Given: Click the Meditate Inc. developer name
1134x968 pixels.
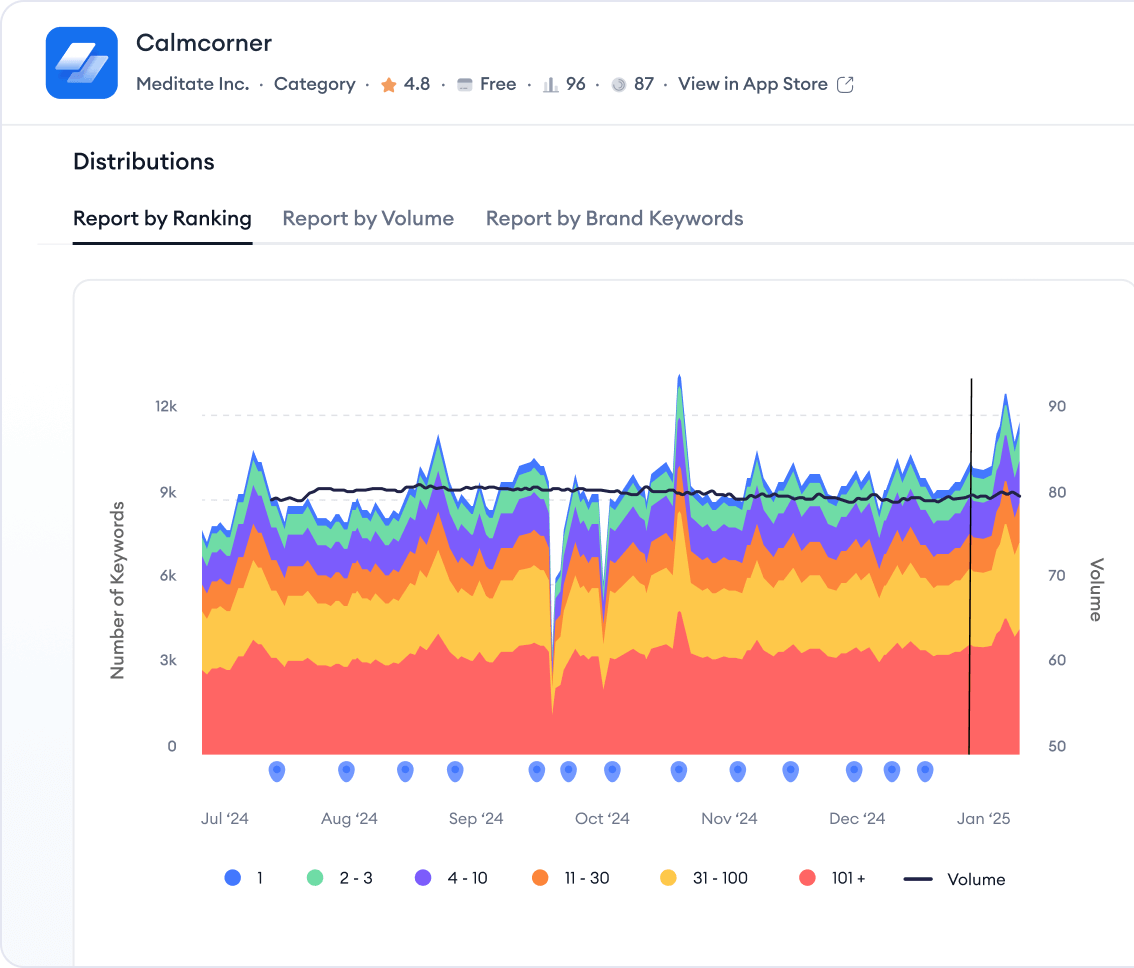Looking at the screenshot, I should click(193, 84).
